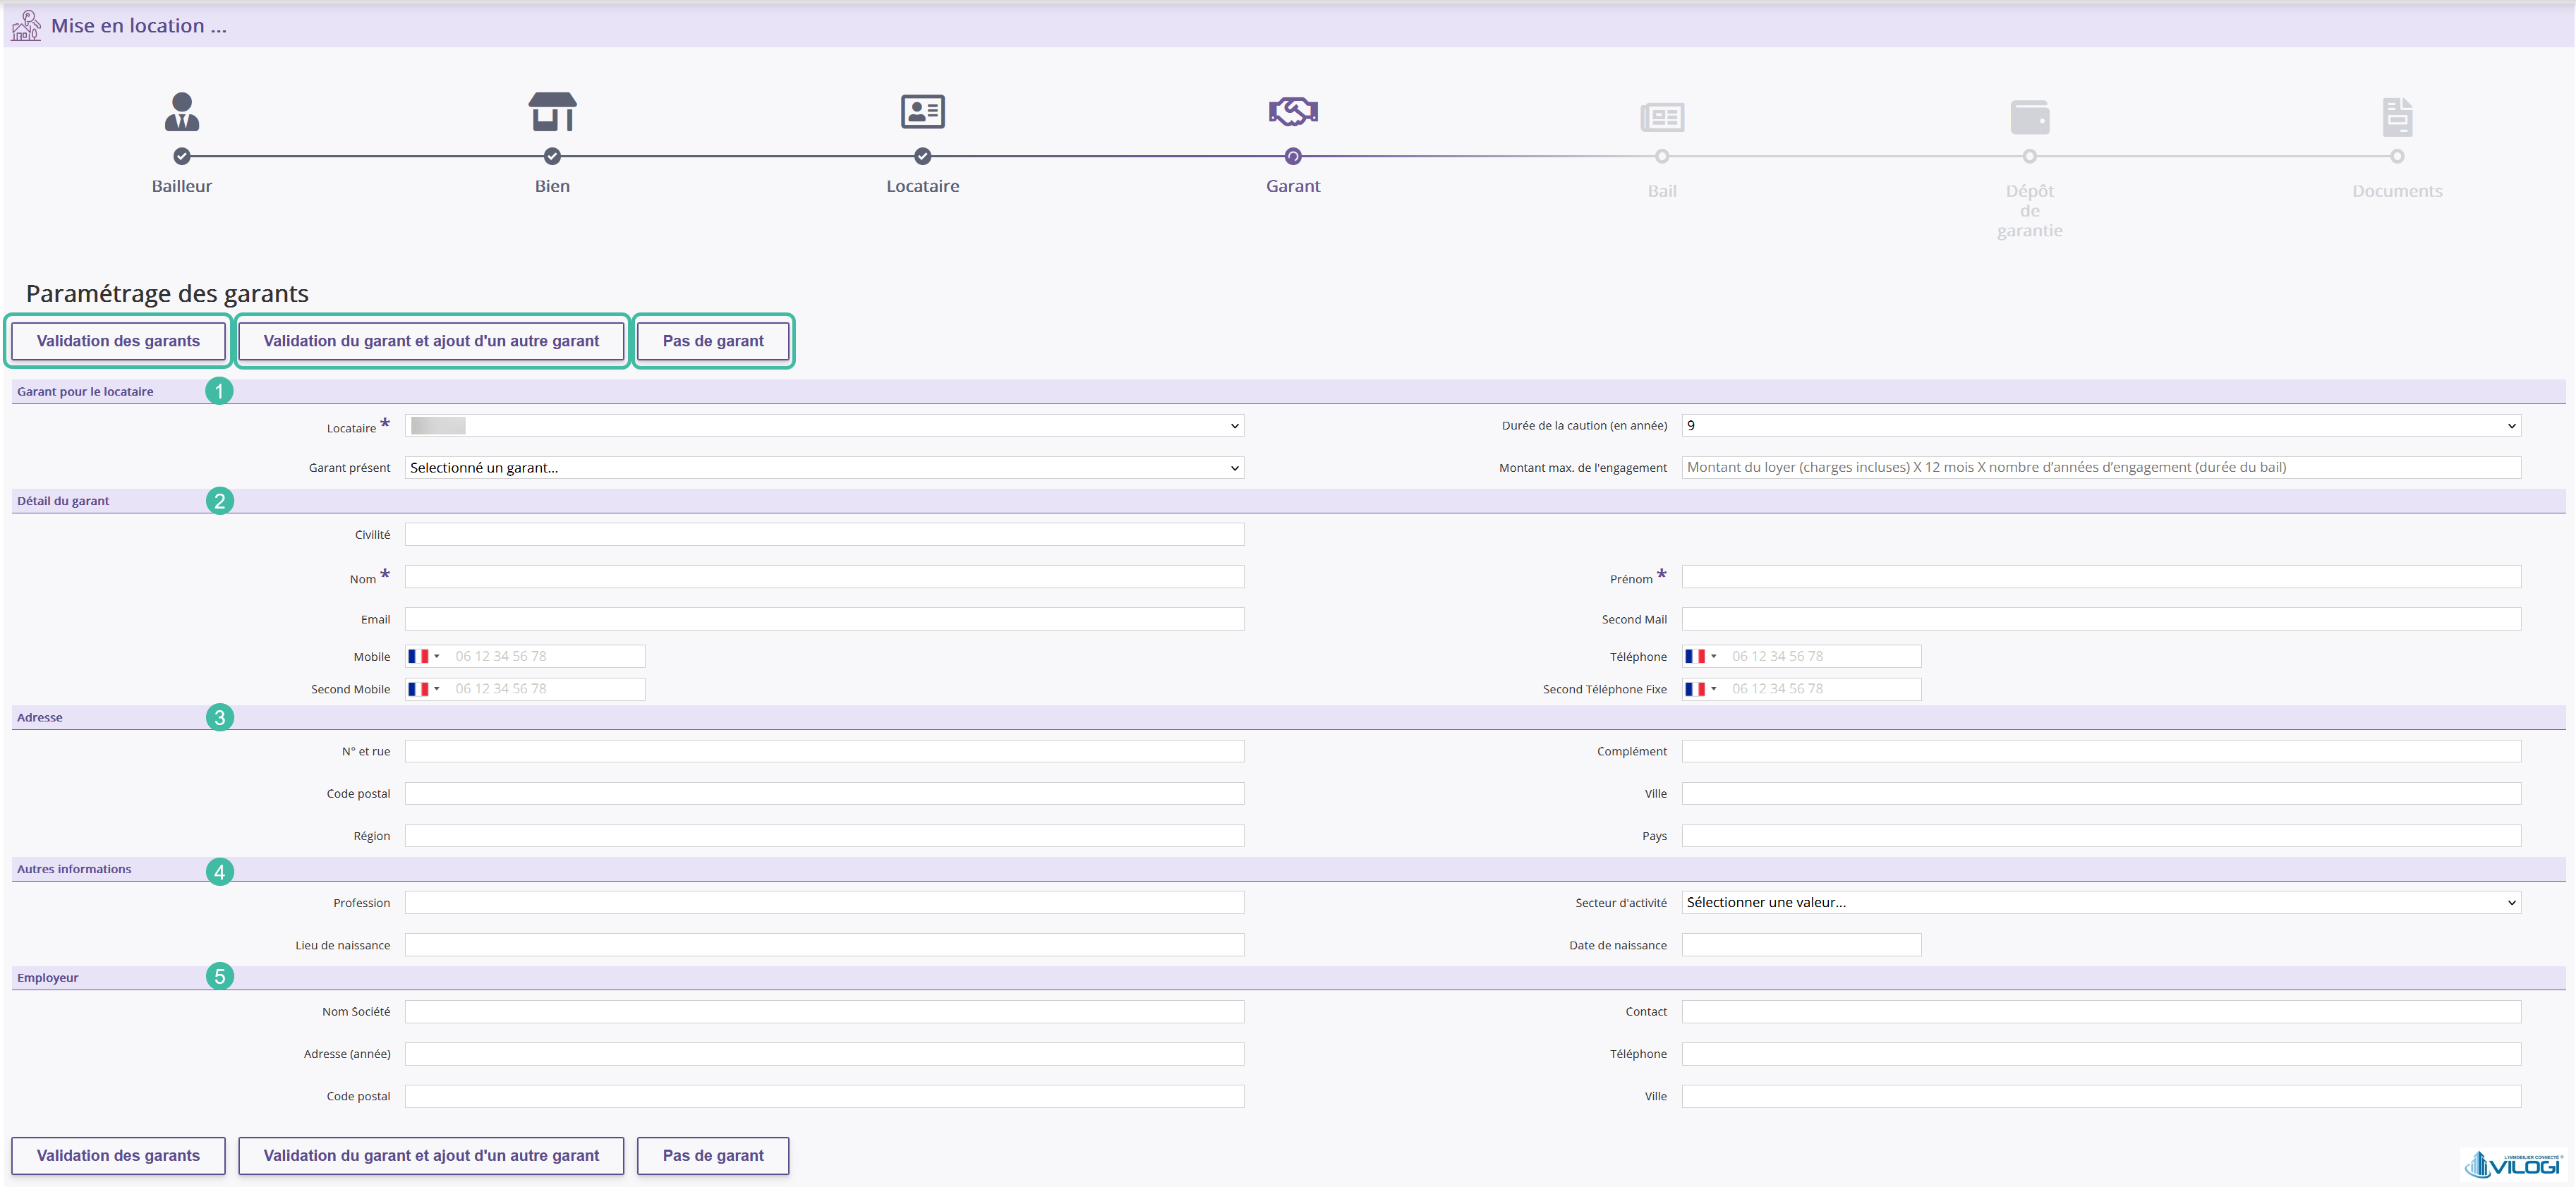The width and height of the screenshot is (2576, 1187).
Task: Click the Prénom input field
Action: pos(2101,577)
